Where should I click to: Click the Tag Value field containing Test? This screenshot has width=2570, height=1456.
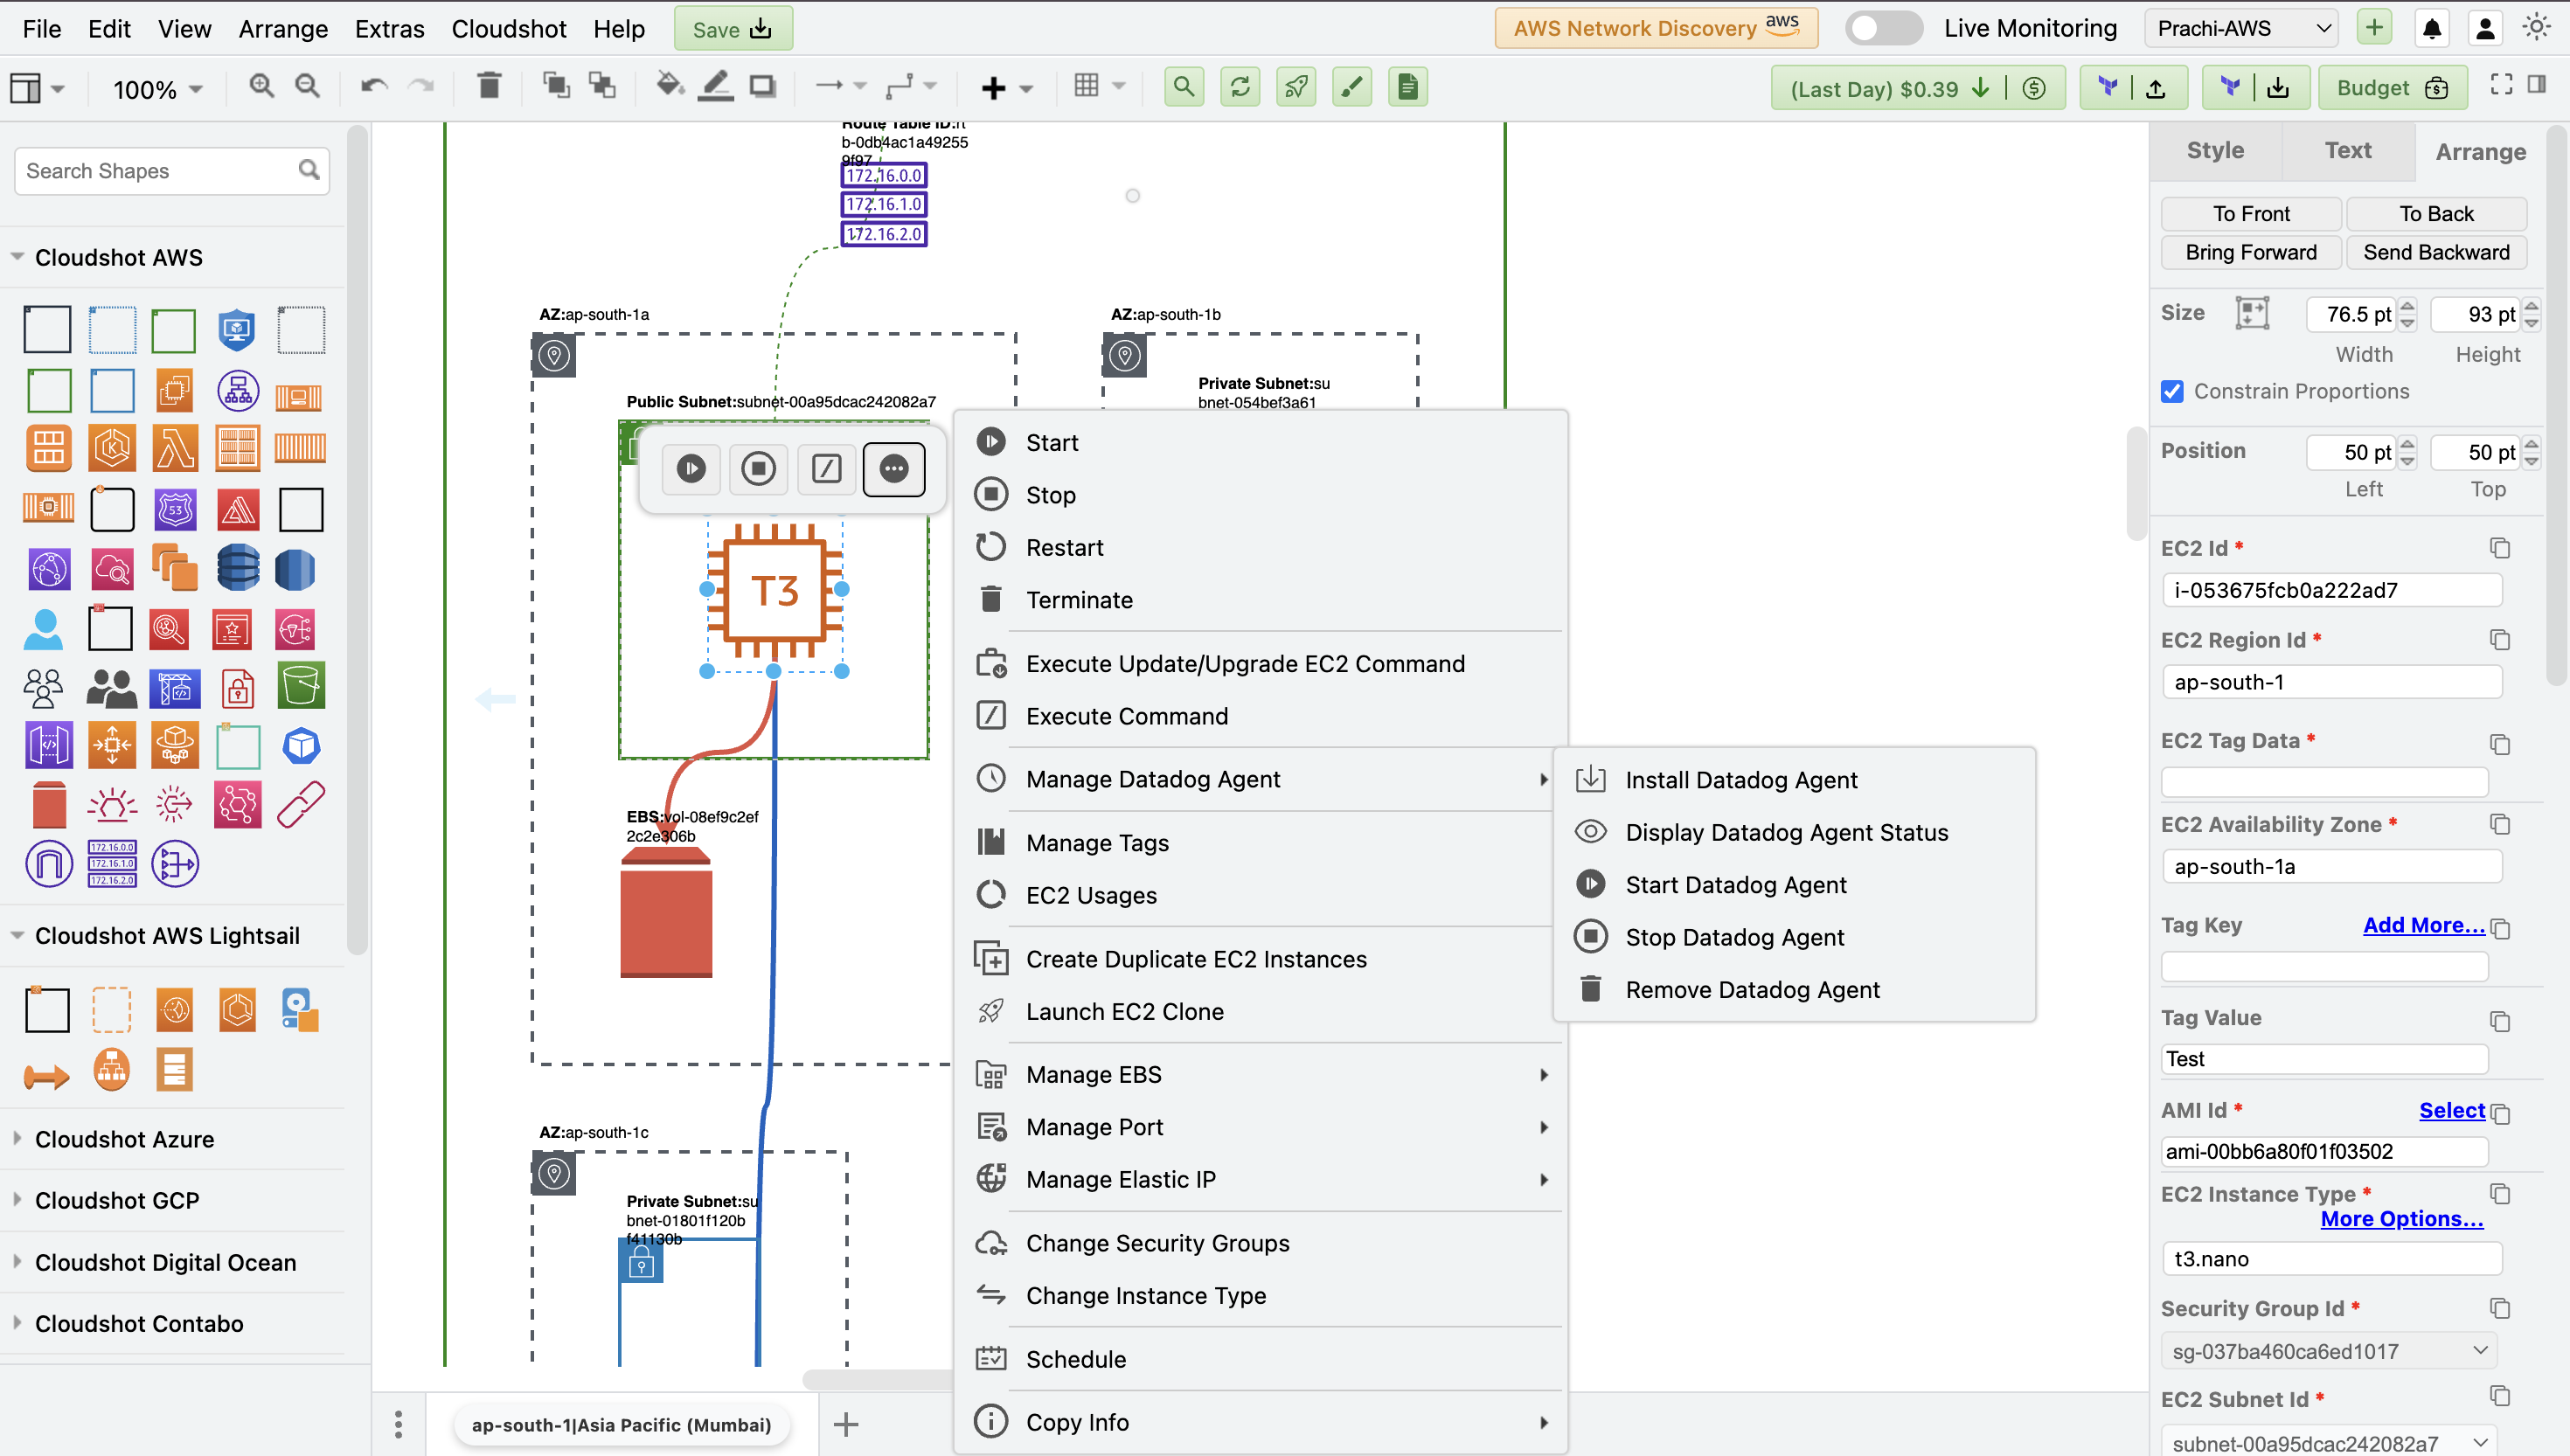pos(2325,1059)
